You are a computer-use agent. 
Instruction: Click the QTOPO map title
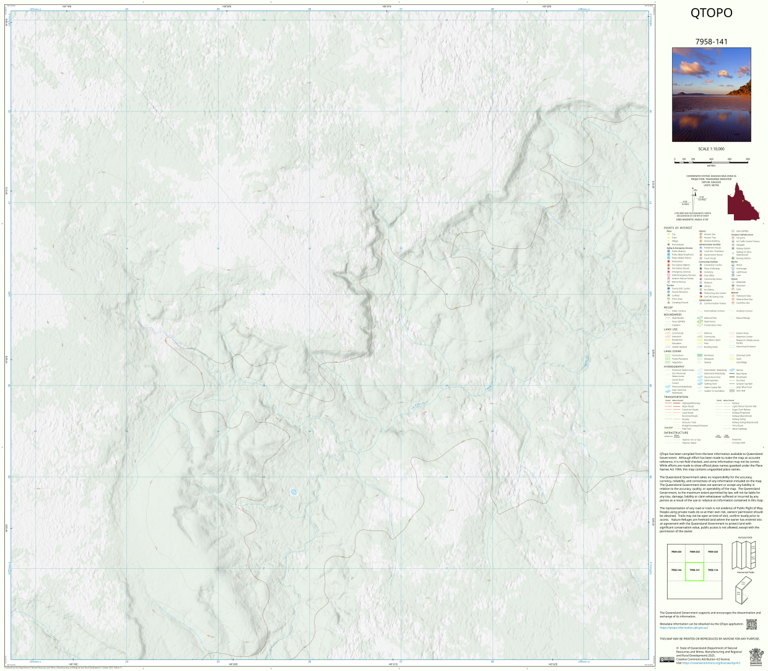pos(711,13)
